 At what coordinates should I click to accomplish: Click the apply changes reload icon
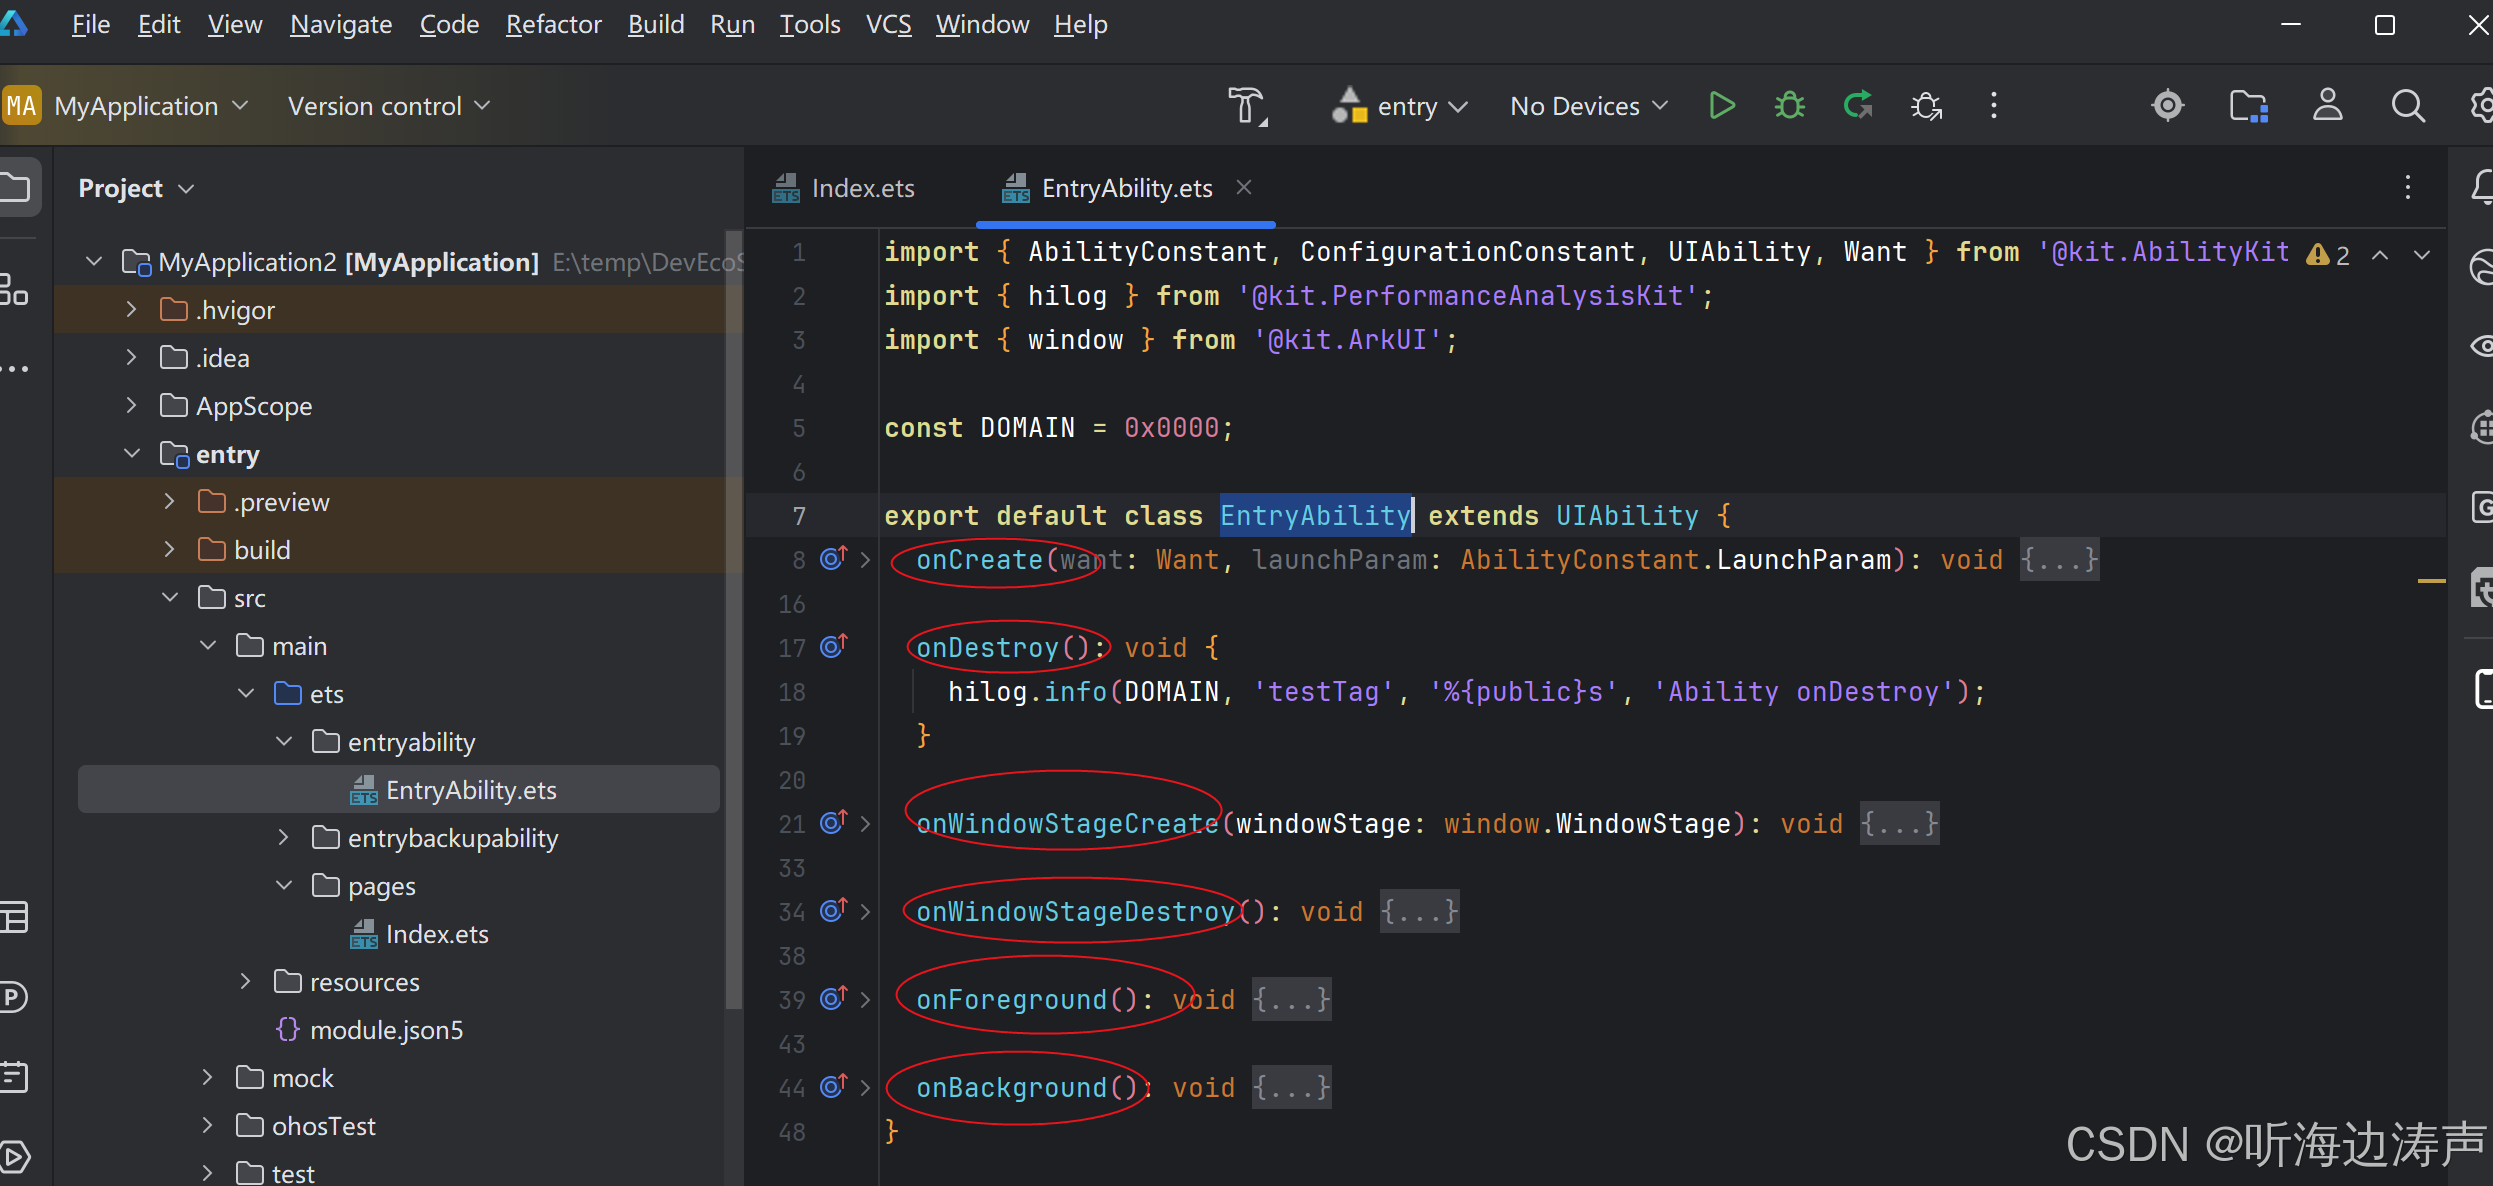click(x=1857, y=106)
